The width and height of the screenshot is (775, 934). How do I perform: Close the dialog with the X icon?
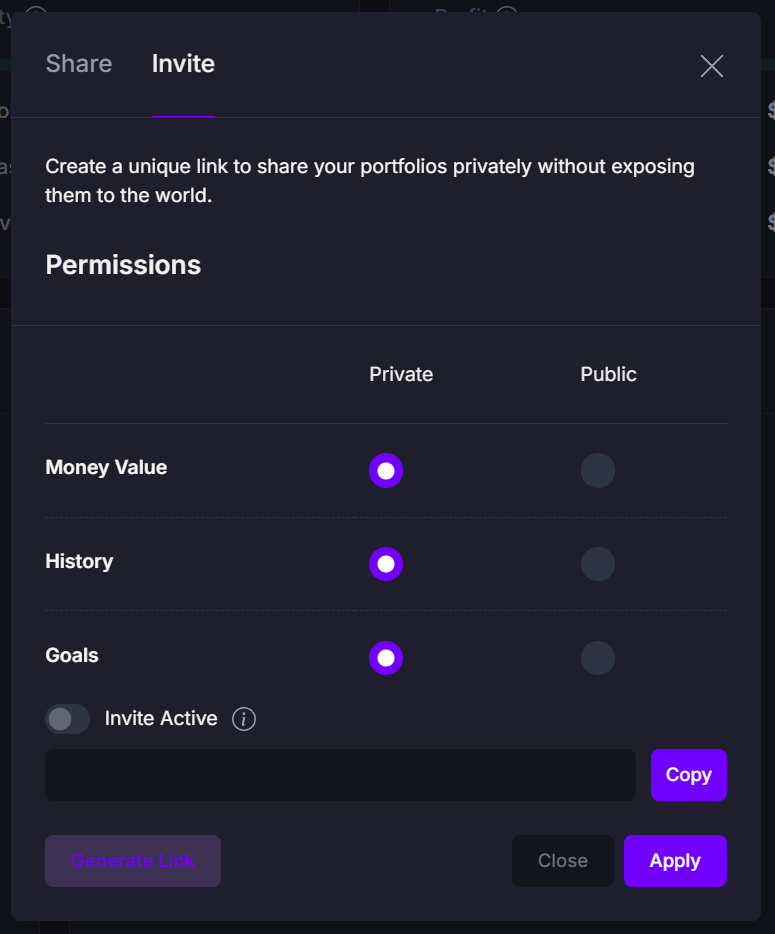(x=711, y=66)
